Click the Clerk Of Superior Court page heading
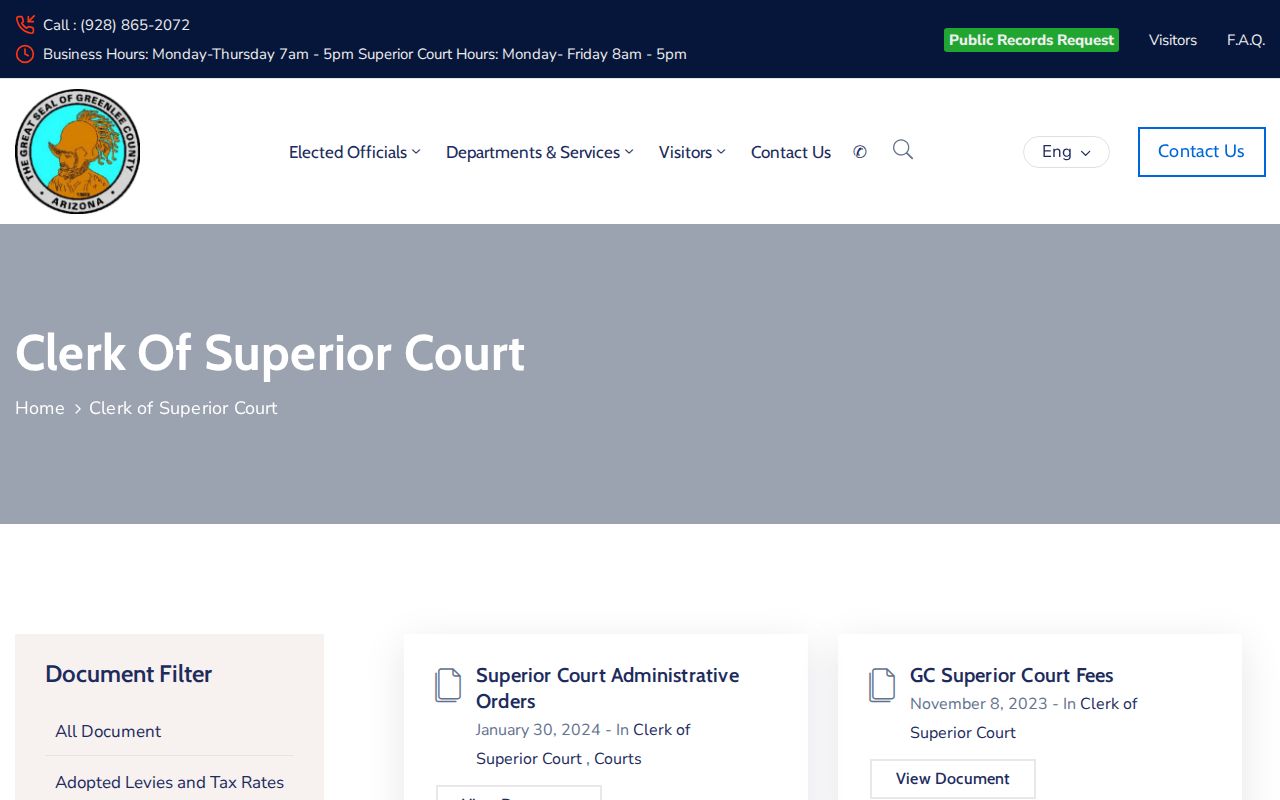The height and width of the screenshot is (800, 1280). (x=270, y=353)
